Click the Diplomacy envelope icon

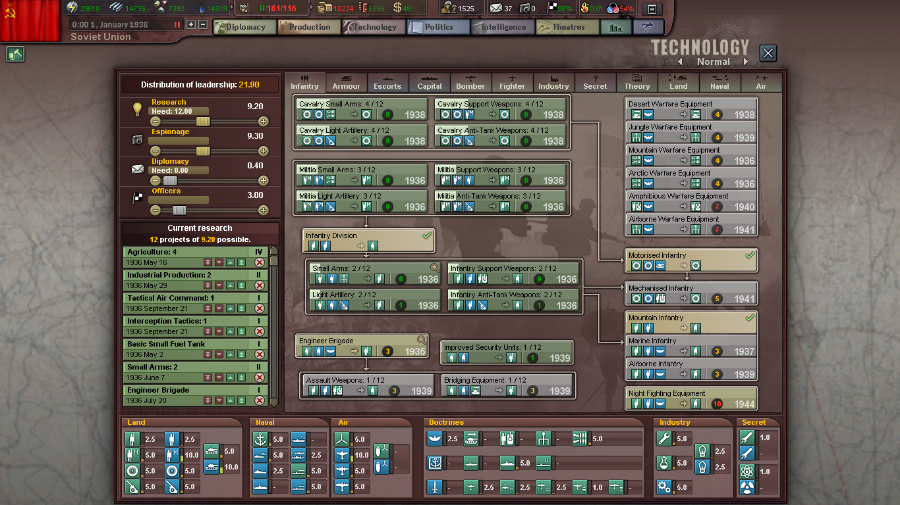[x=138, y=169]
